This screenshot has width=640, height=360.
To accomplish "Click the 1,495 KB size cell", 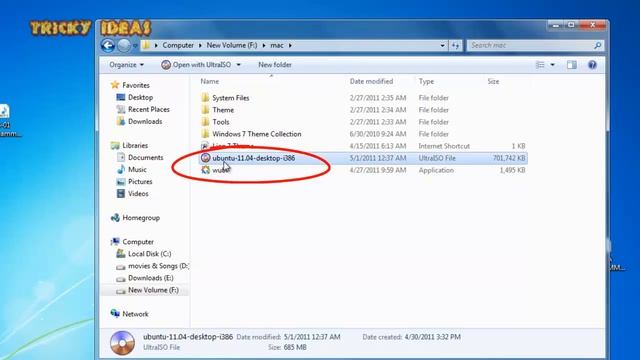I will pyautogui.click(x=512, y=170).
